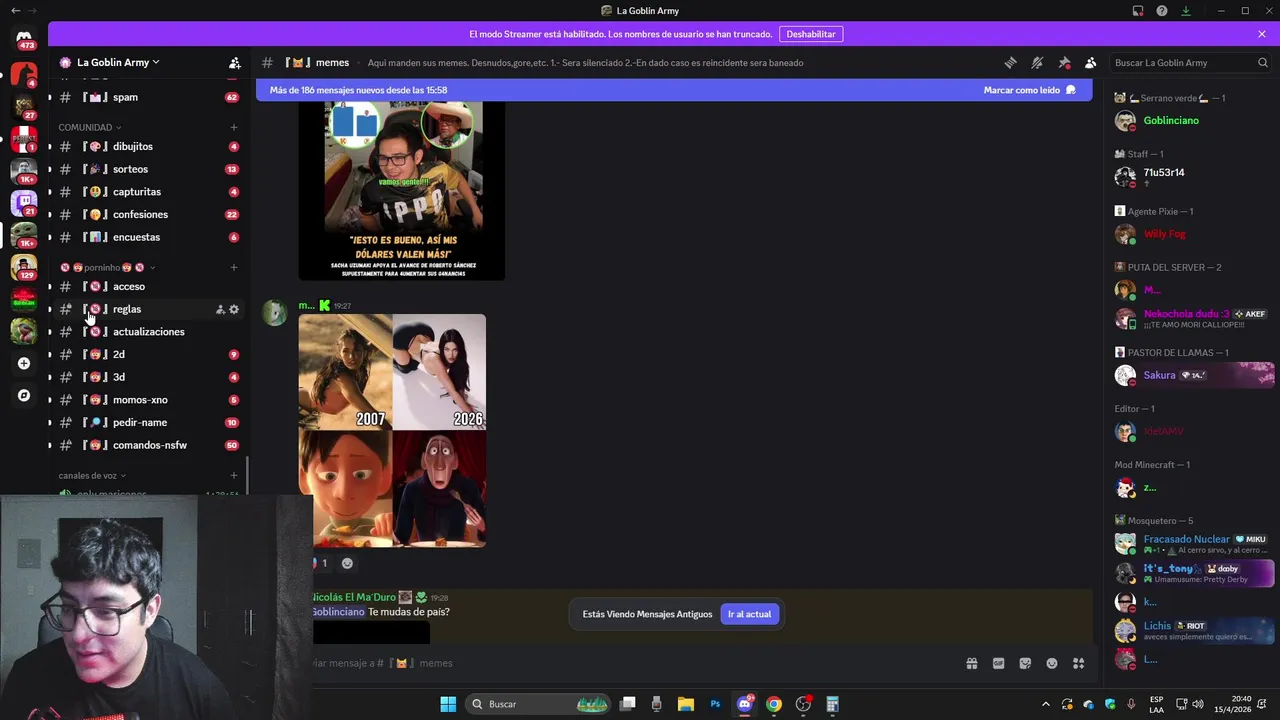Open the GIF picker icon
The image size is (1280, 720).
(x=998, y=663)
